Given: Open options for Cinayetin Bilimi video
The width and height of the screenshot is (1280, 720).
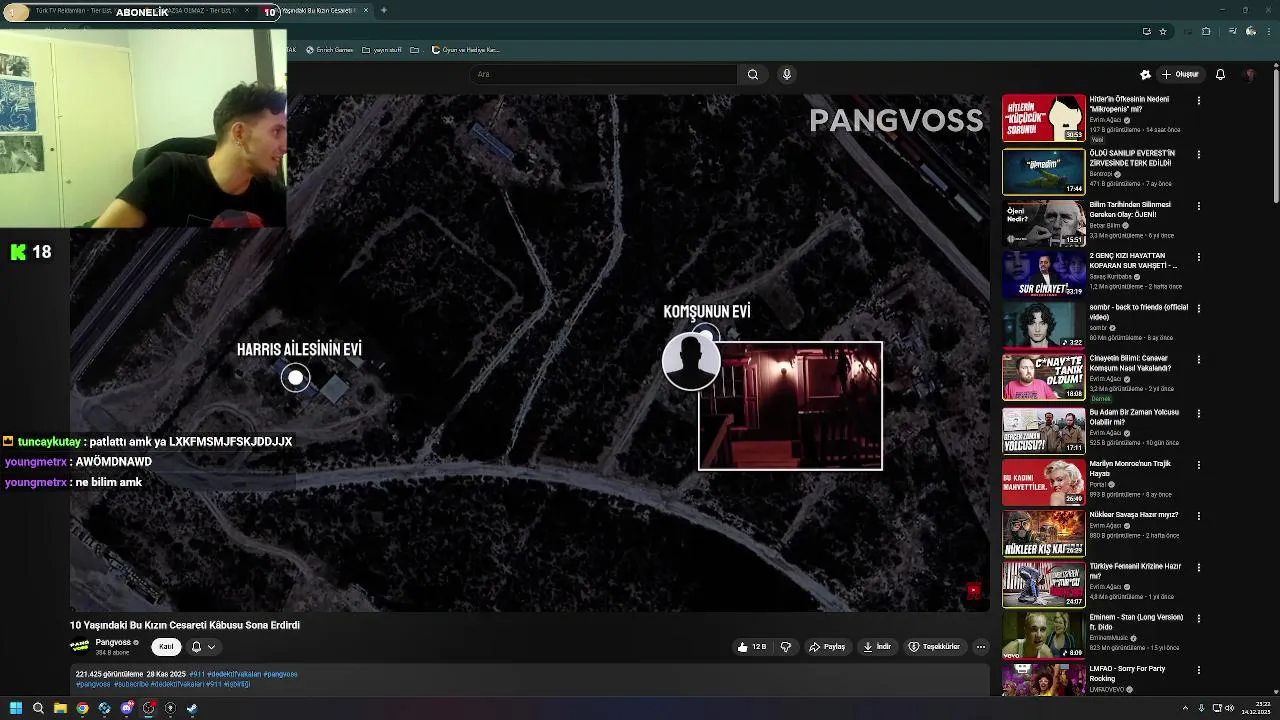Looking at the screenshot, I should click(x=1198, y=360).
